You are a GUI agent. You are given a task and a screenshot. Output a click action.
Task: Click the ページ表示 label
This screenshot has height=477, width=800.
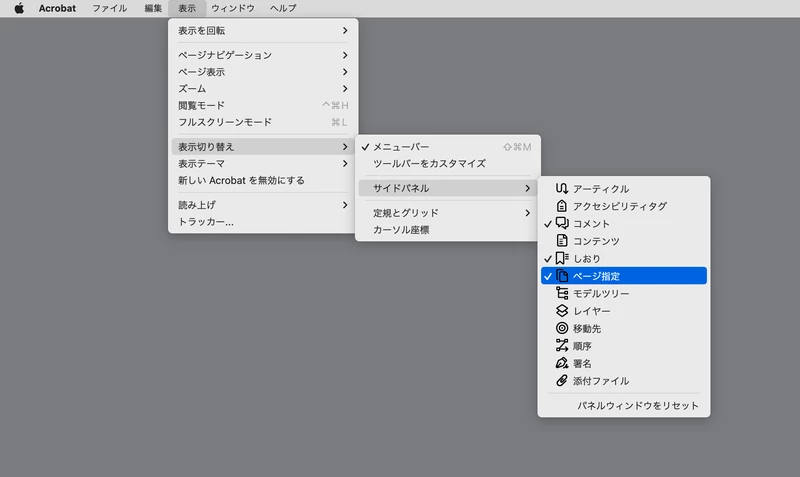coord(202,72)
